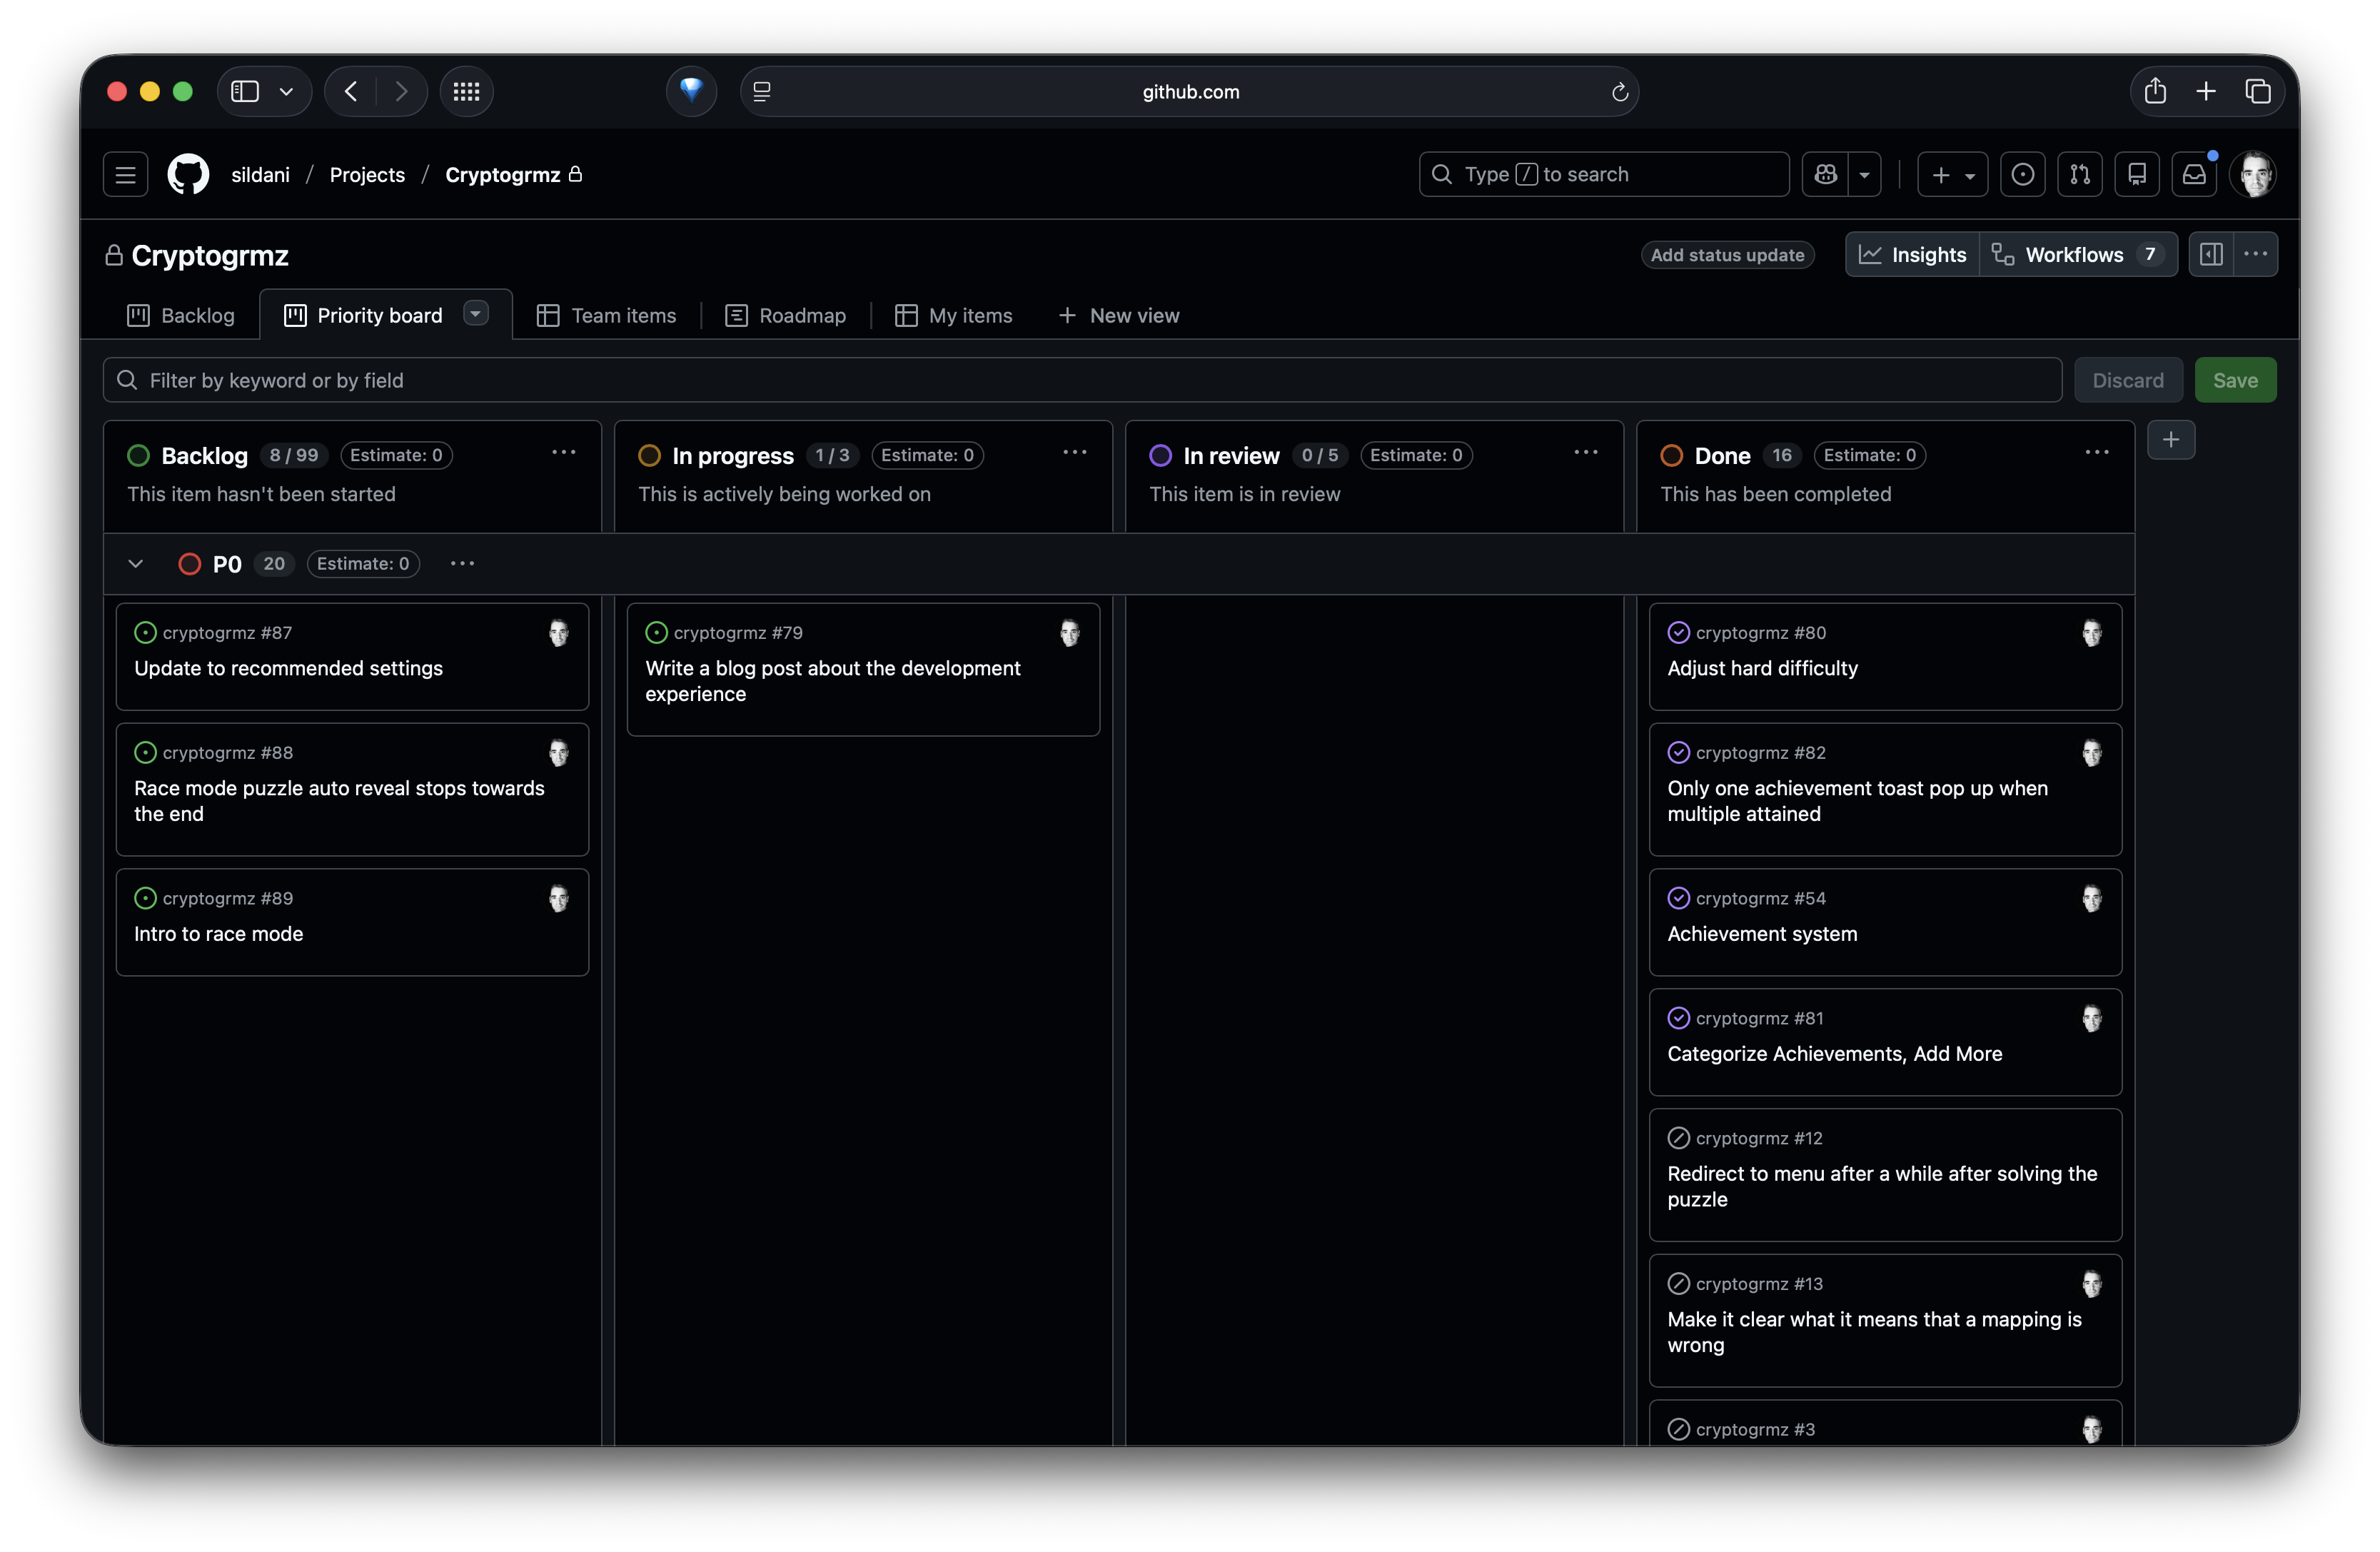
Task: Open the Adjust hard difficulty card
Action: (1762, 668)
